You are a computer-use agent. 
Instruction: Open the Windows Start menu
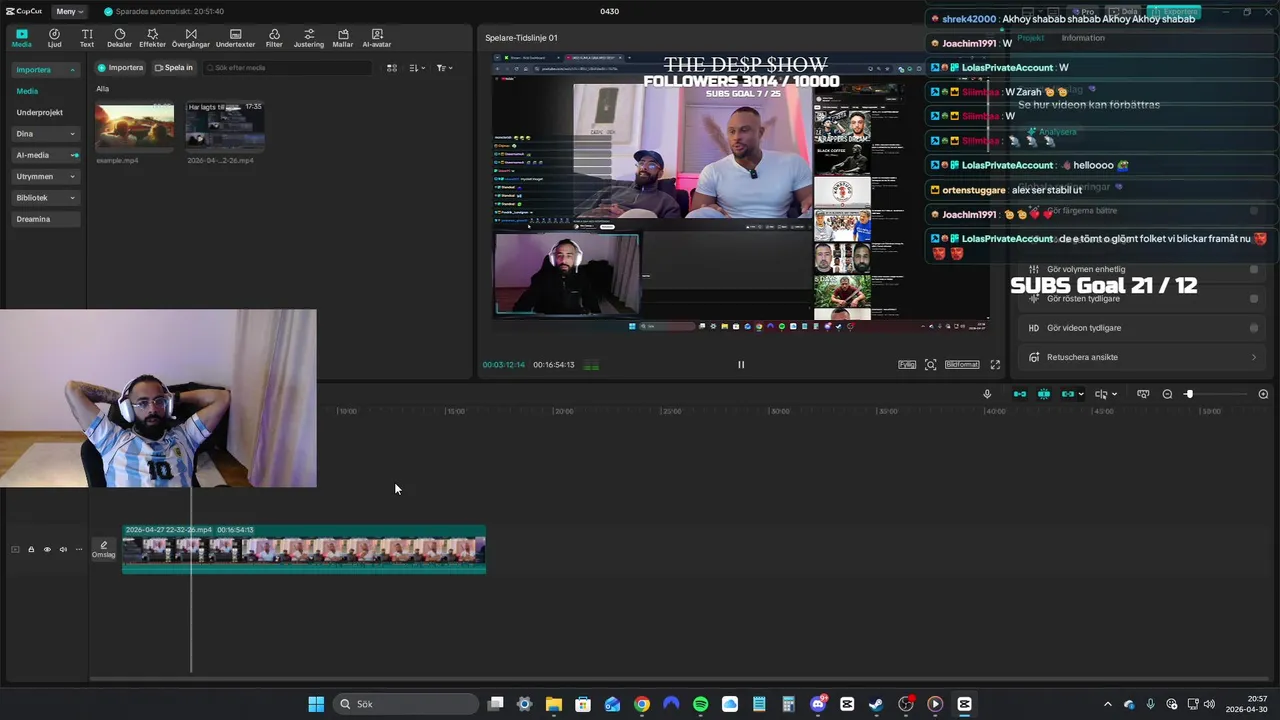tap(316, 704)
